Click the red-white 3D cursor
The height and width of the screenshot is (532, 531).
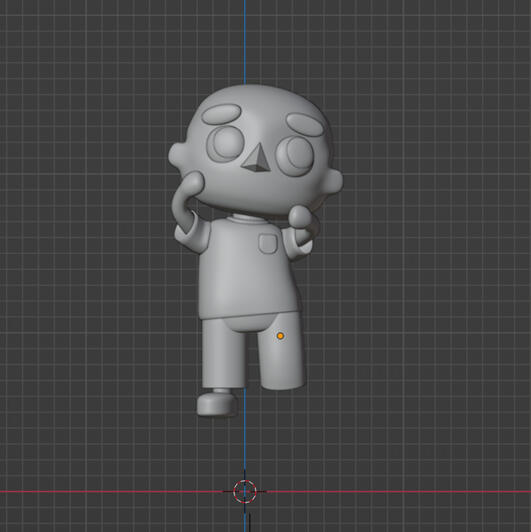tap(245, 491)
